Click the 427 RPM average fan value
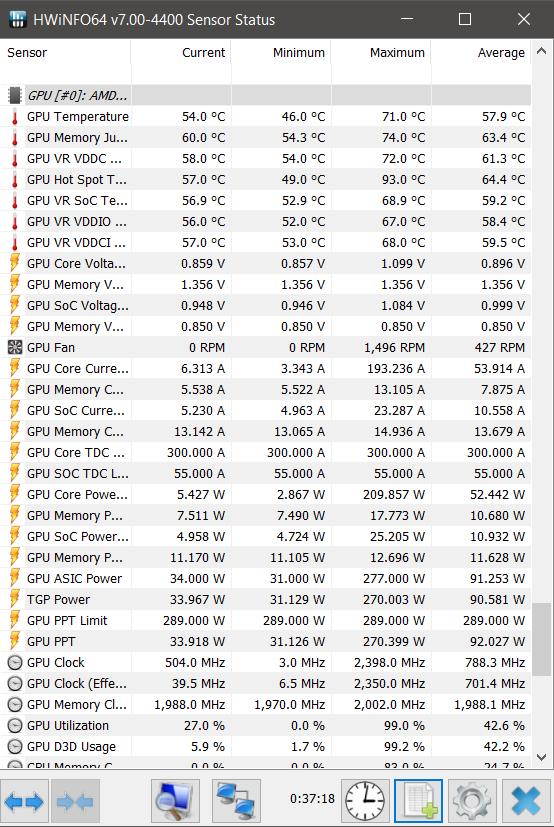The image size is (554, 827). tap(500, 348)
